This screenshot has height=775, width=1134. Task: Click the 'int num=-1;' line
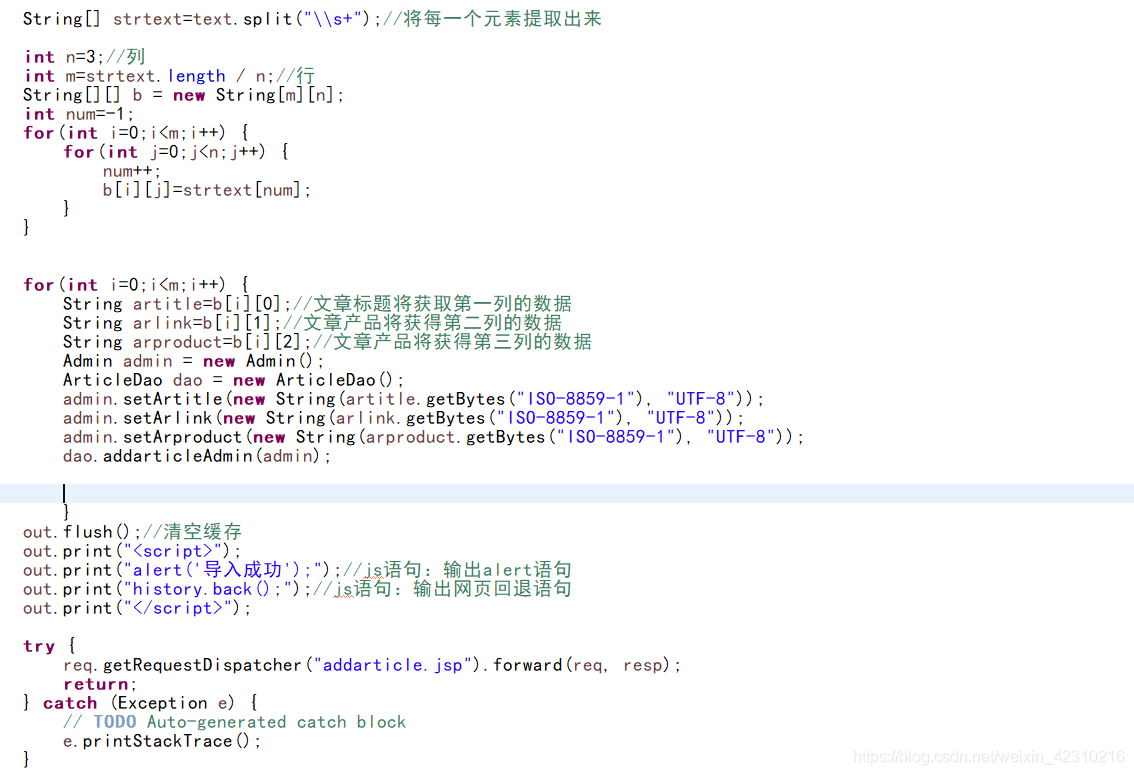point(79,114)
